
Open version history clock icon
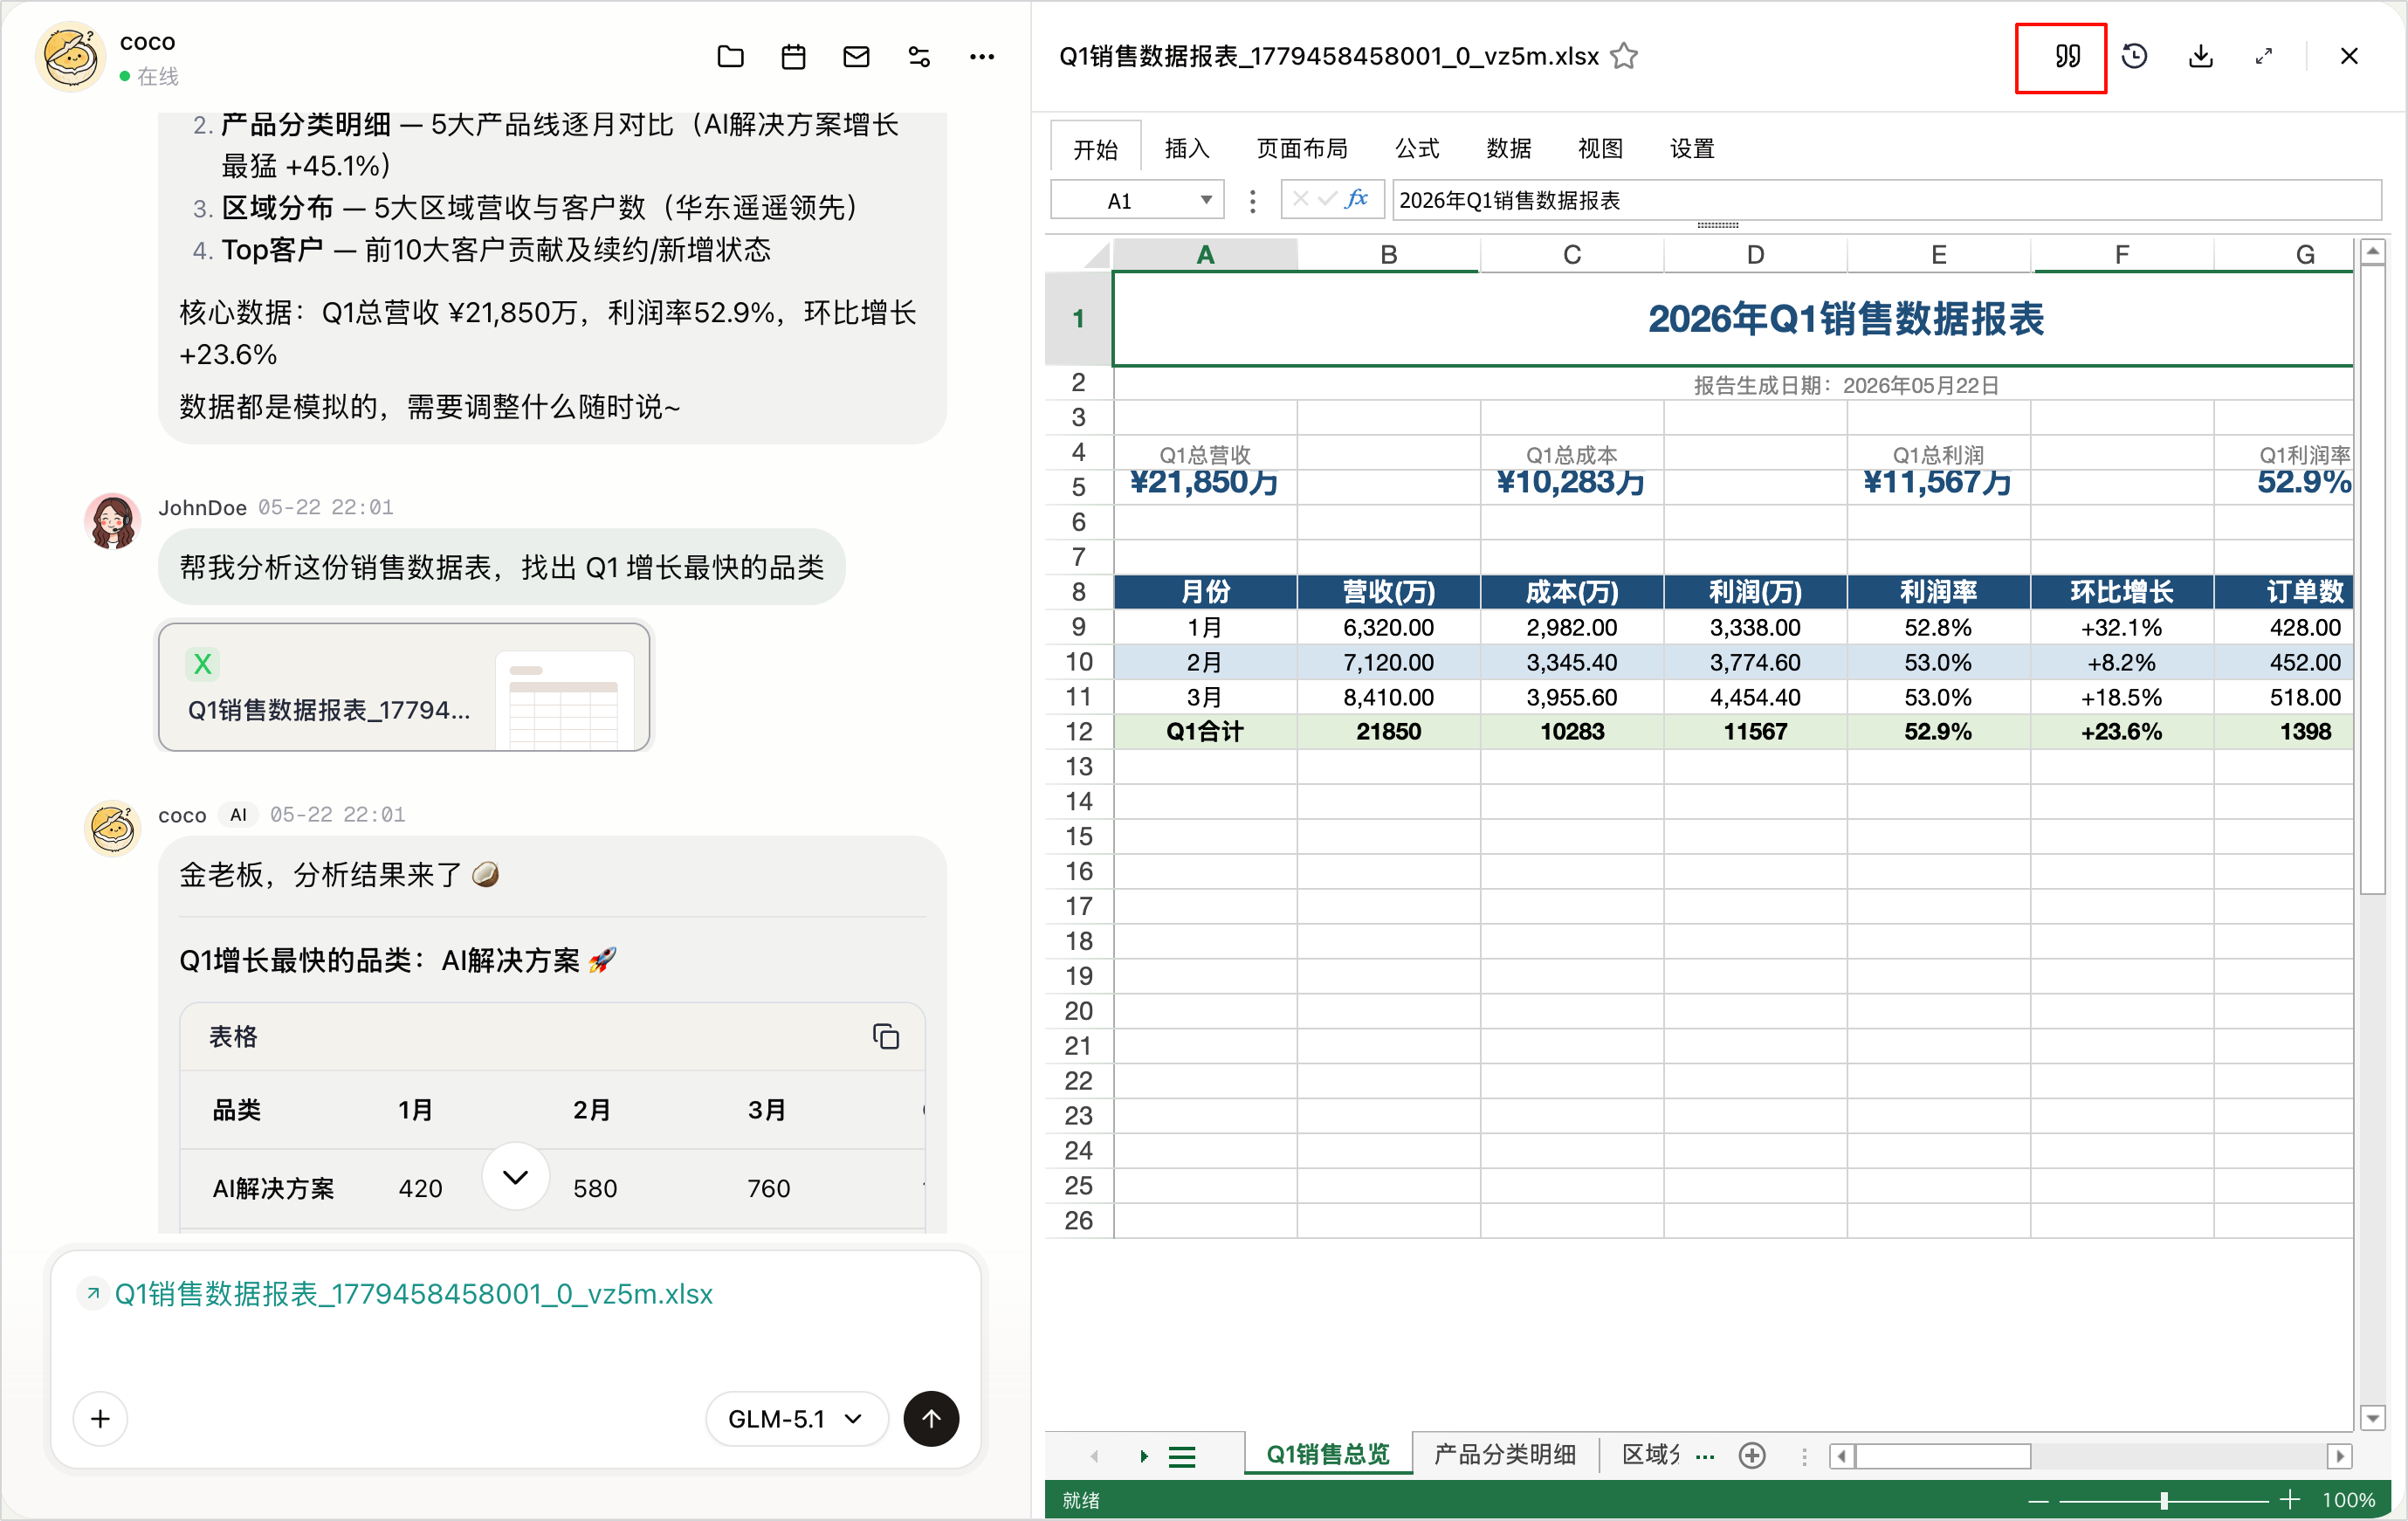click(2135, 57)
